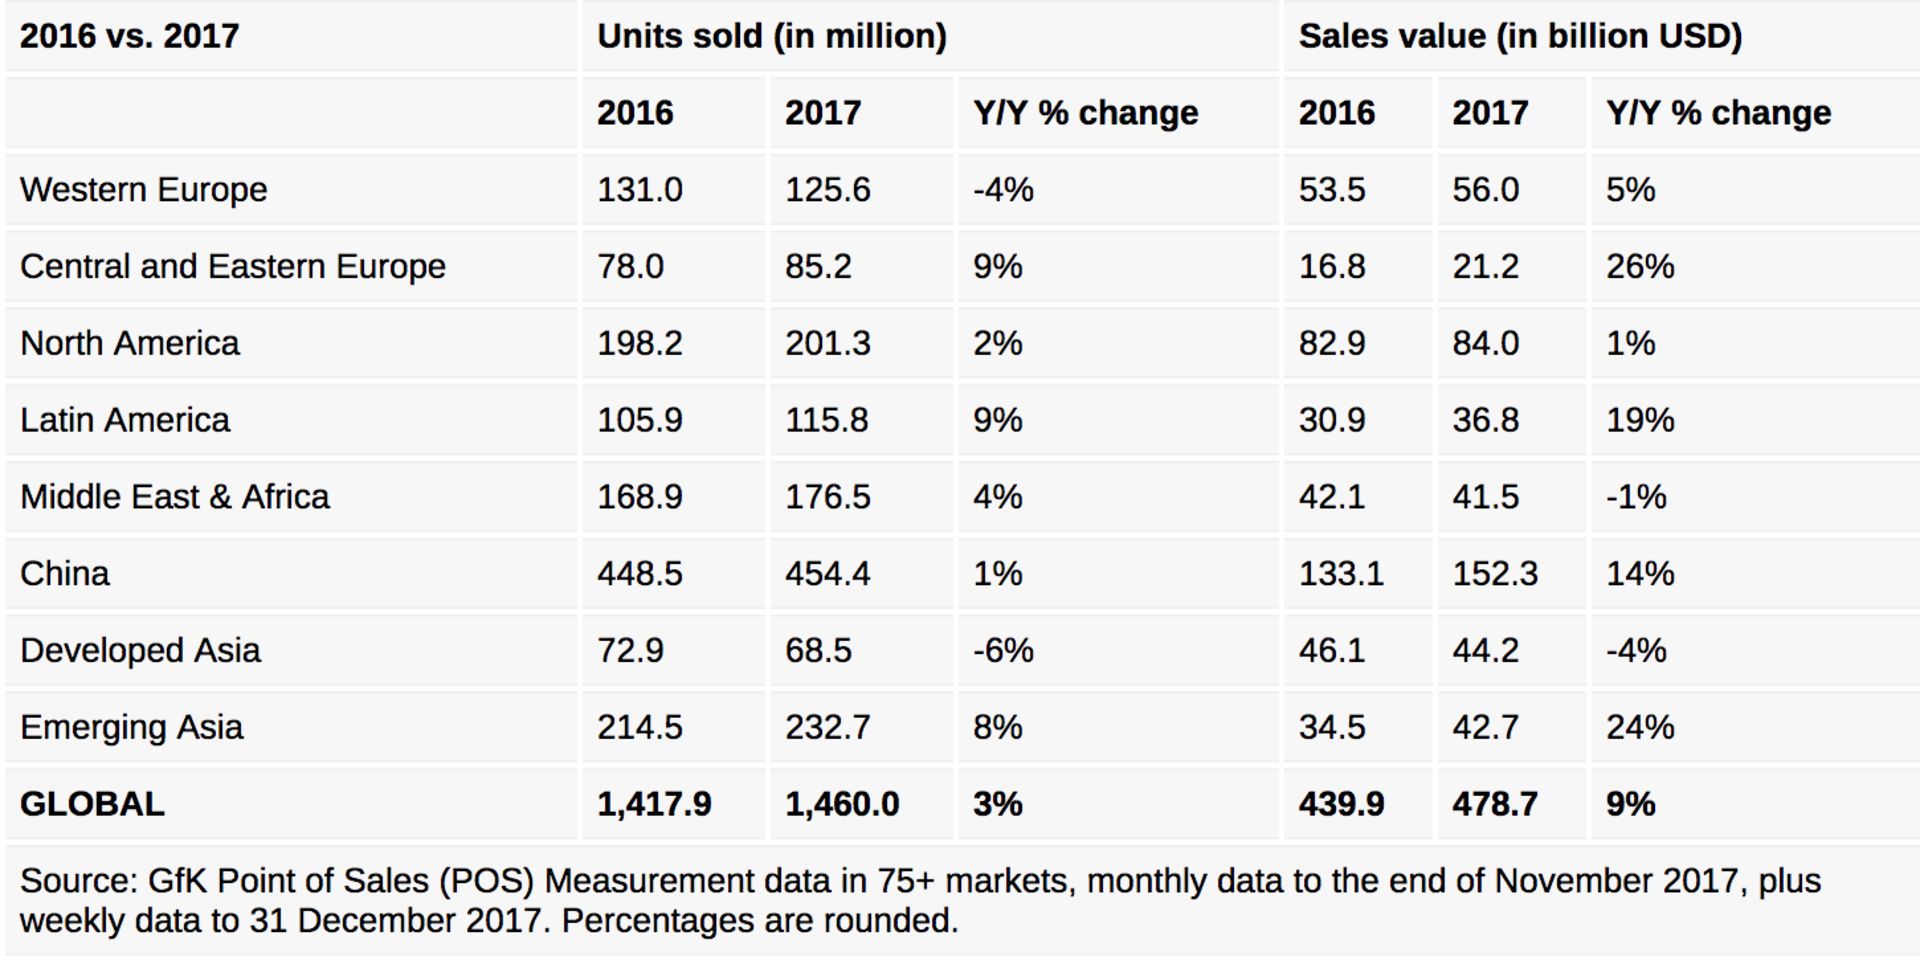Select the GLOBAL row label
1920x956 pixels.
click(x=92, y=804)
